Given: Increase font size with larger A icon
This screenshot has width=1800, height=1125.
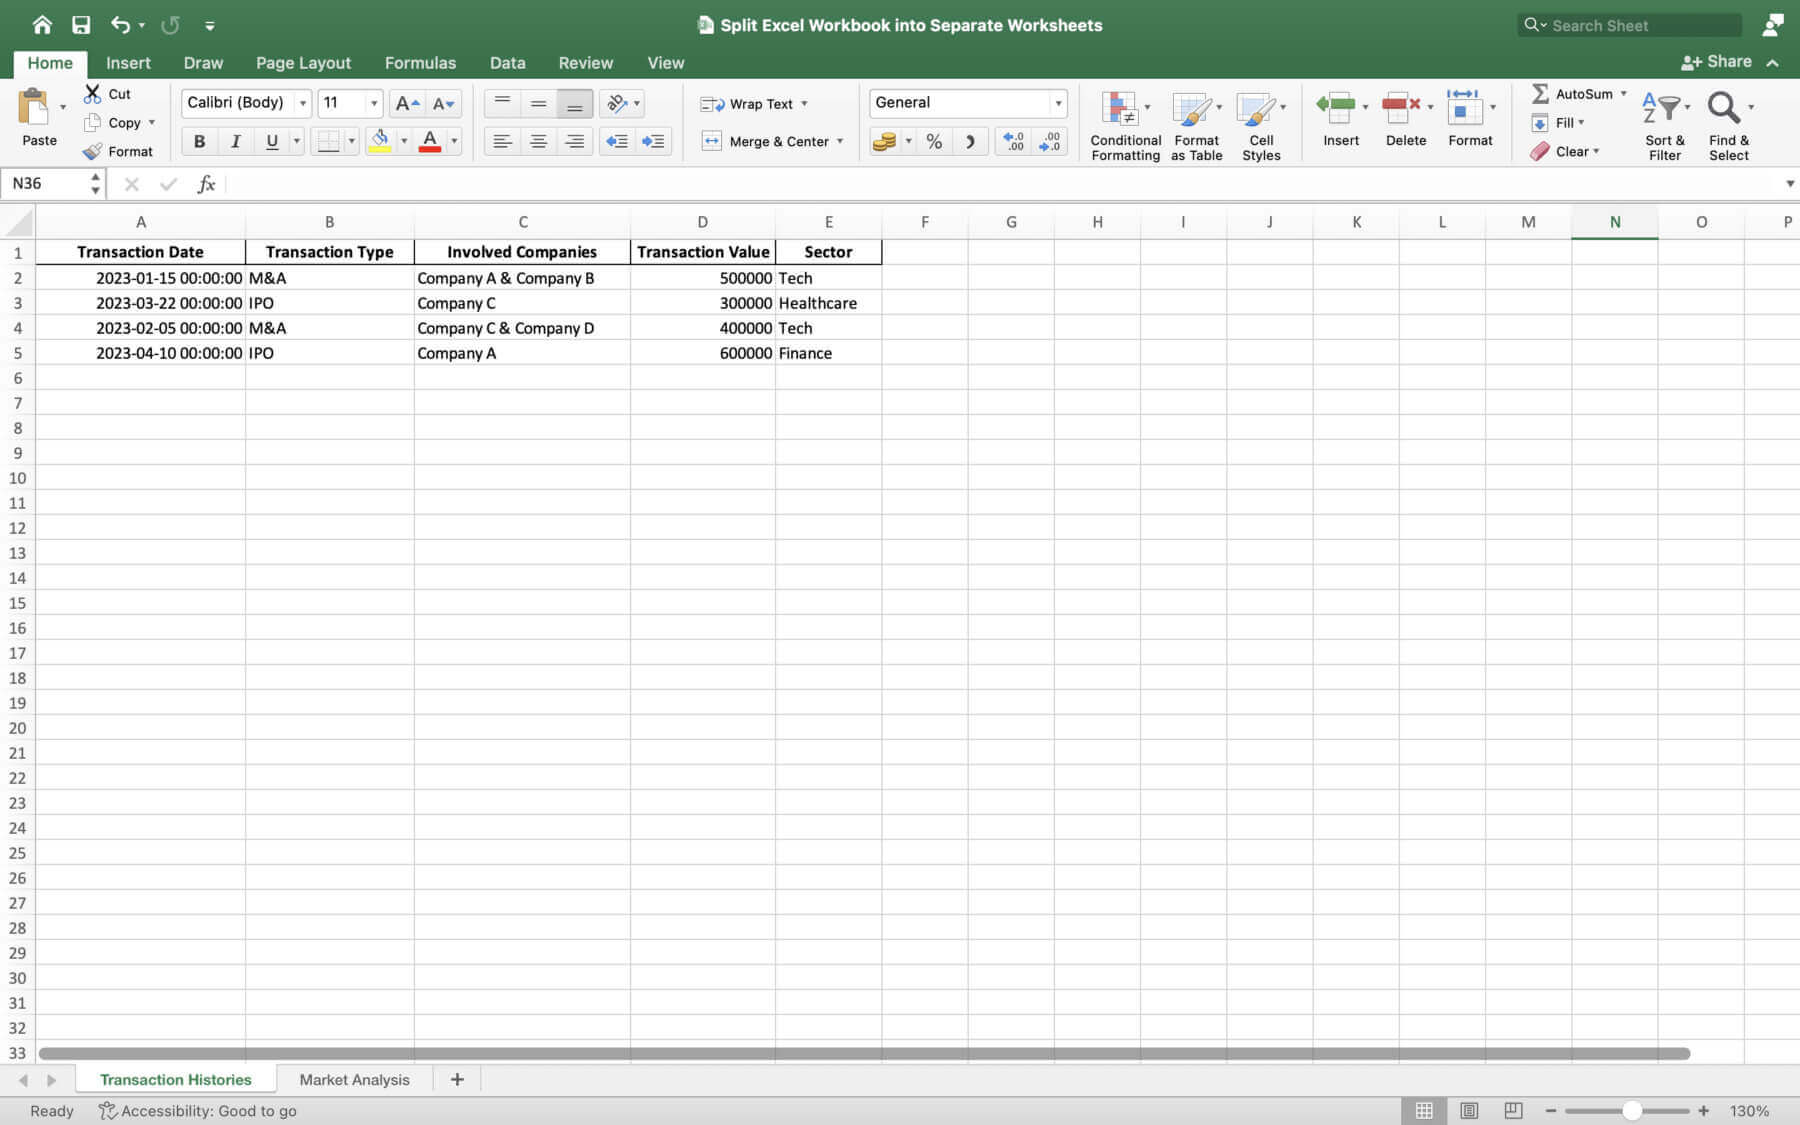Looking at the screenshot, I should pos(406,103).
